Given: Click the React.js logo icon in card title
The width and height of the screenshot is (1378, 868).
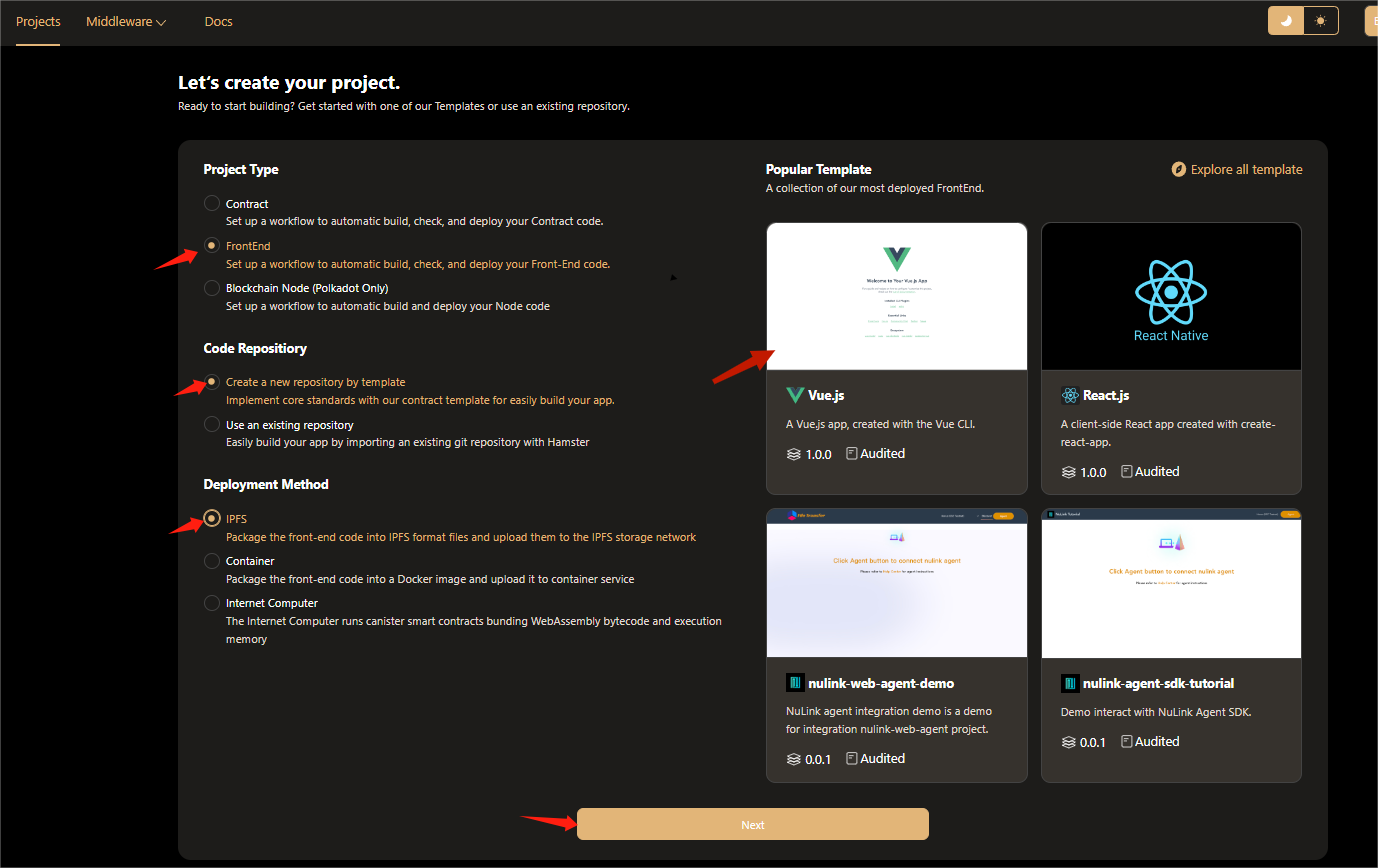Looking at the screenshot, I should 1070,395.
